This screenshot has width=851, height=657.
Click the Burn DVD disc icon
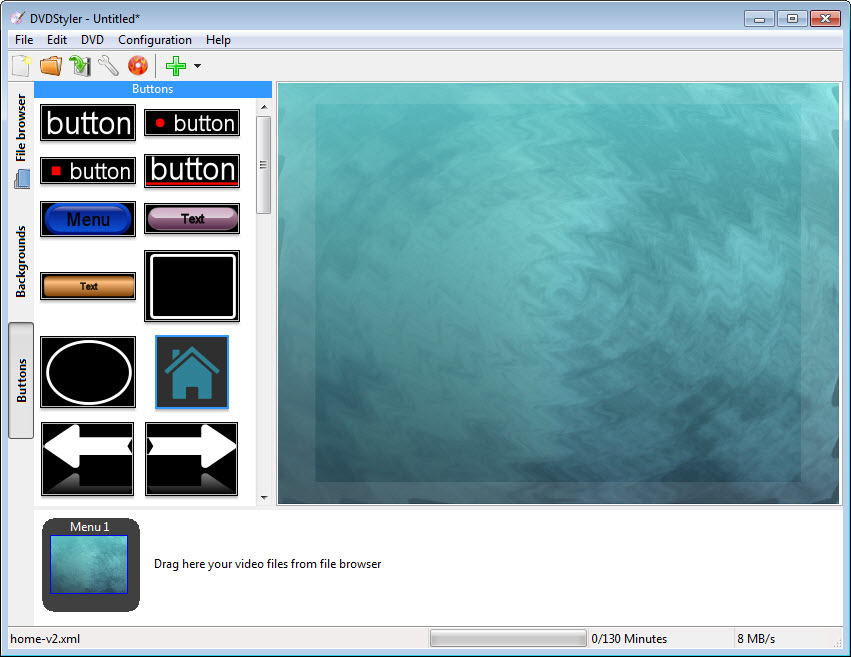click(138, 66)
